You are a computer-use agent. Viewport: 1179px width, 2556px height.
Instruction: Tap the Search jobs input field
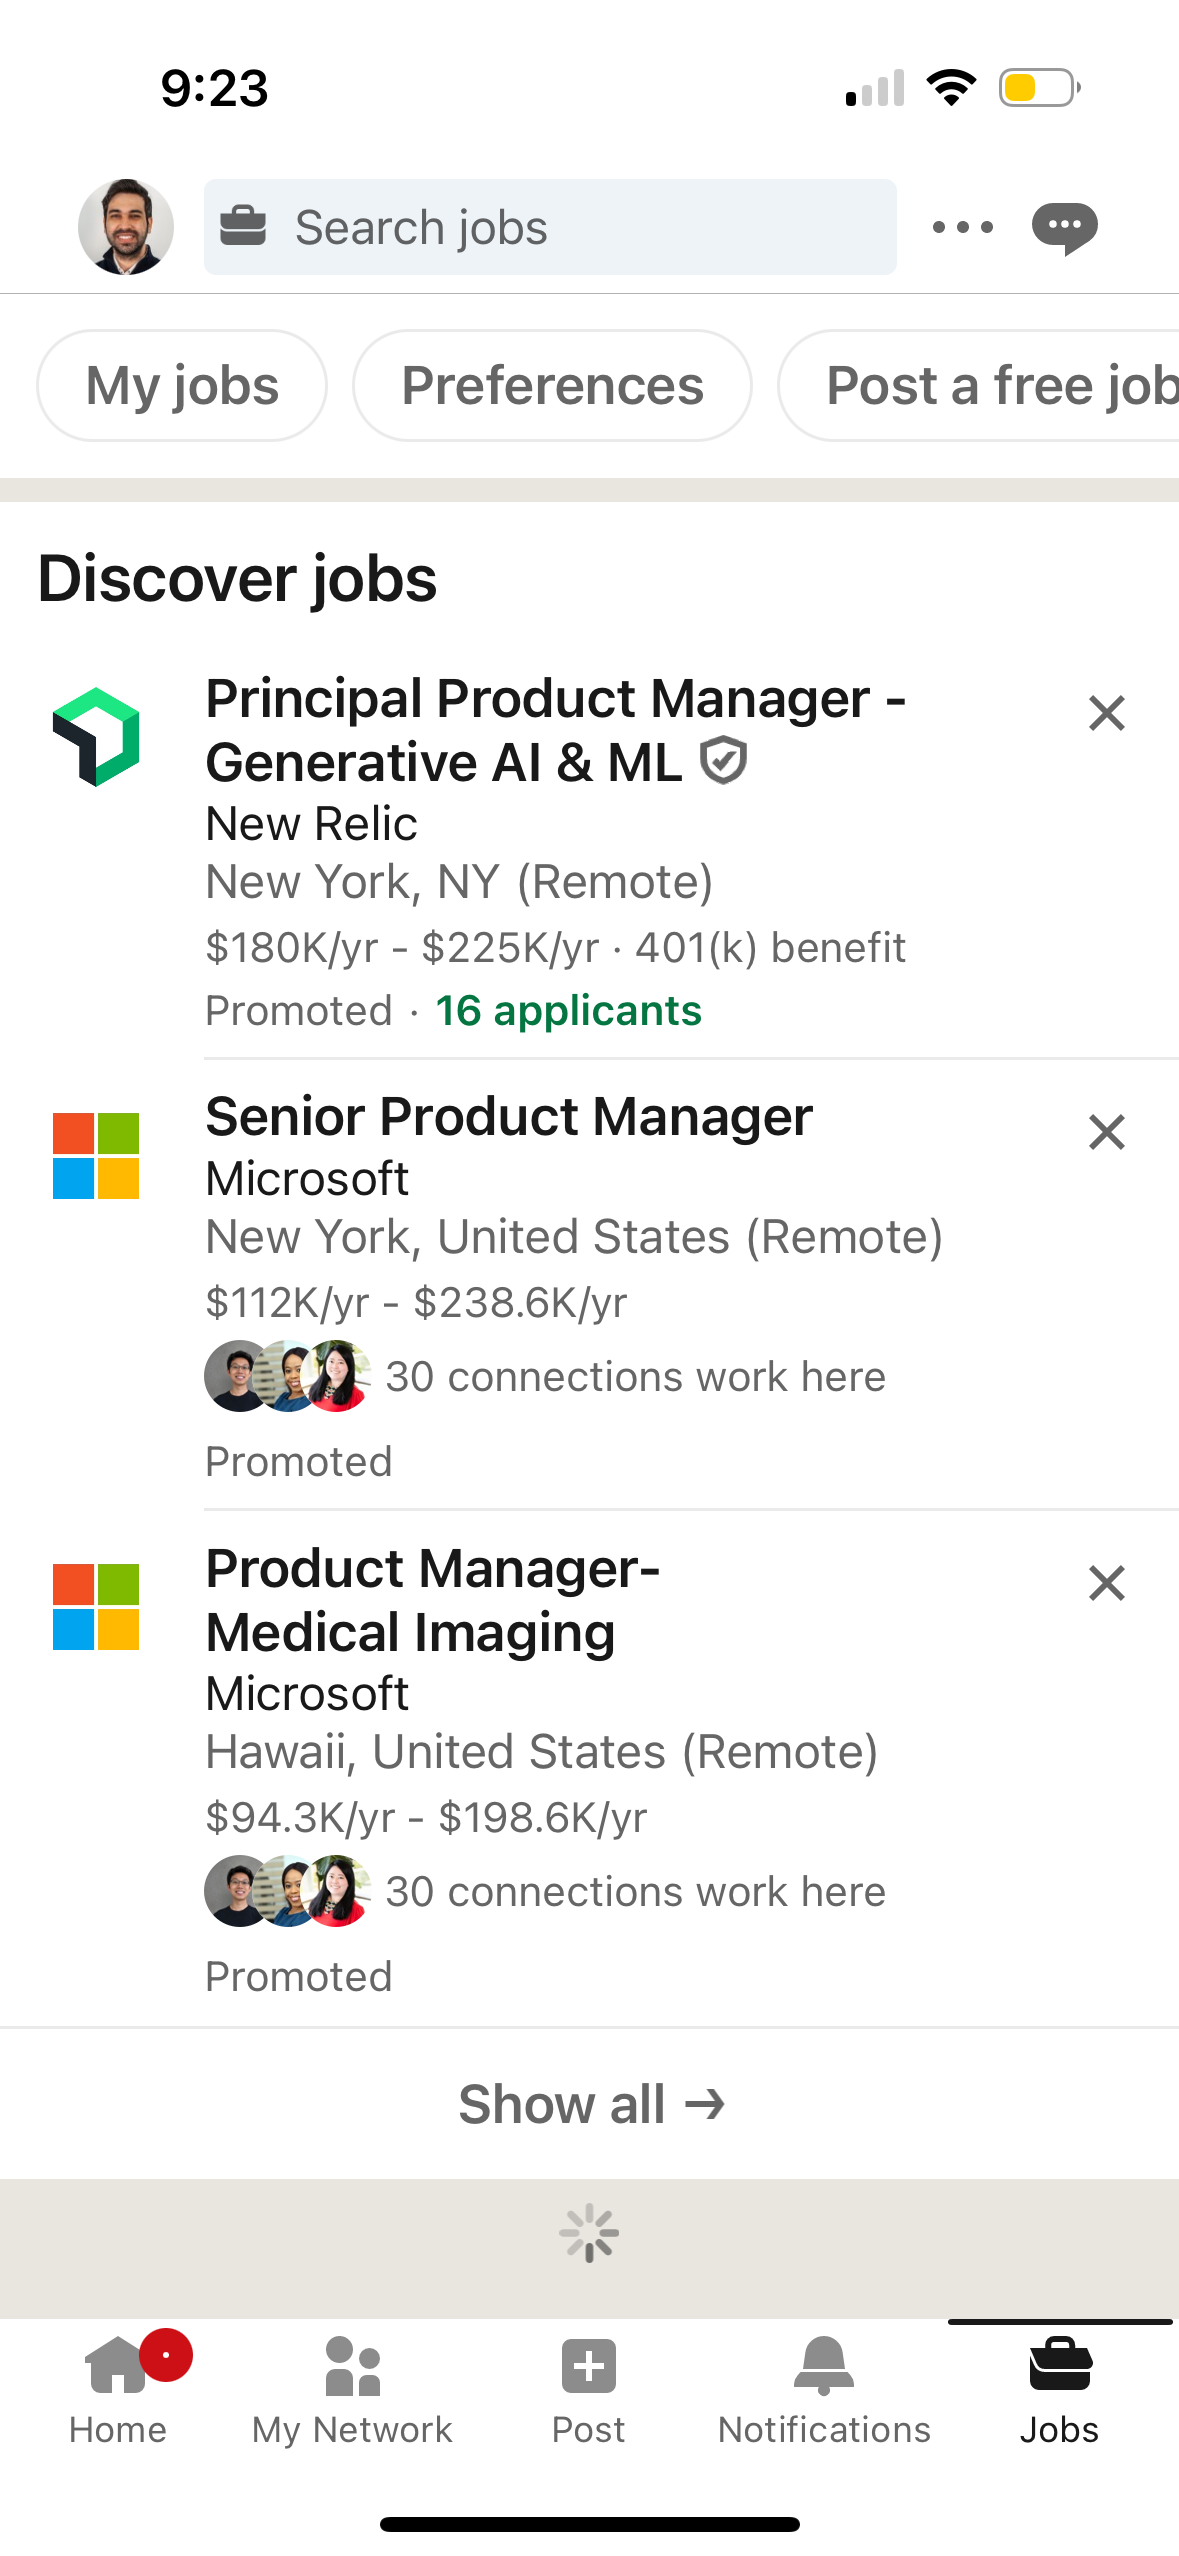(x=549, y=226)
